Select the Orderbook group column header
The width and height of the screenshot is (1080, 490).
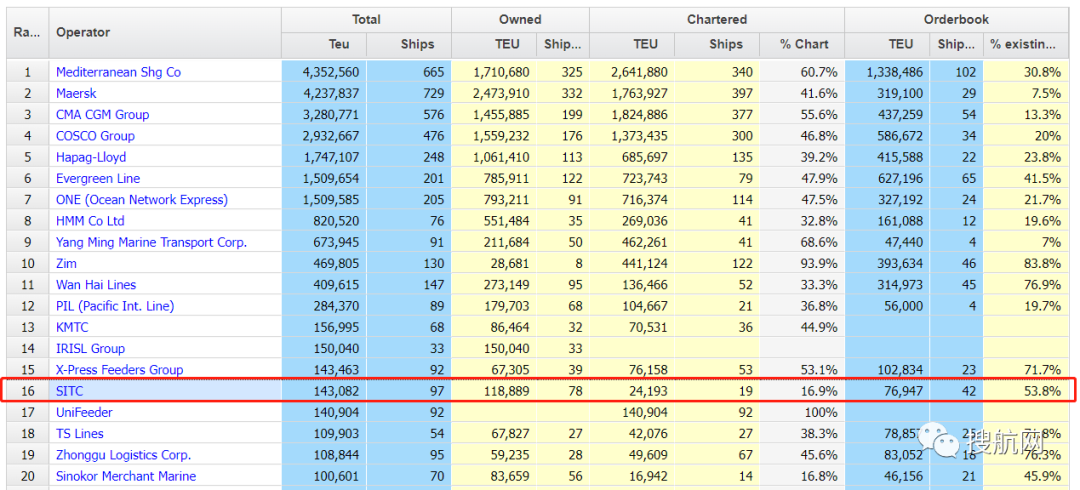(x=955, y=19)
